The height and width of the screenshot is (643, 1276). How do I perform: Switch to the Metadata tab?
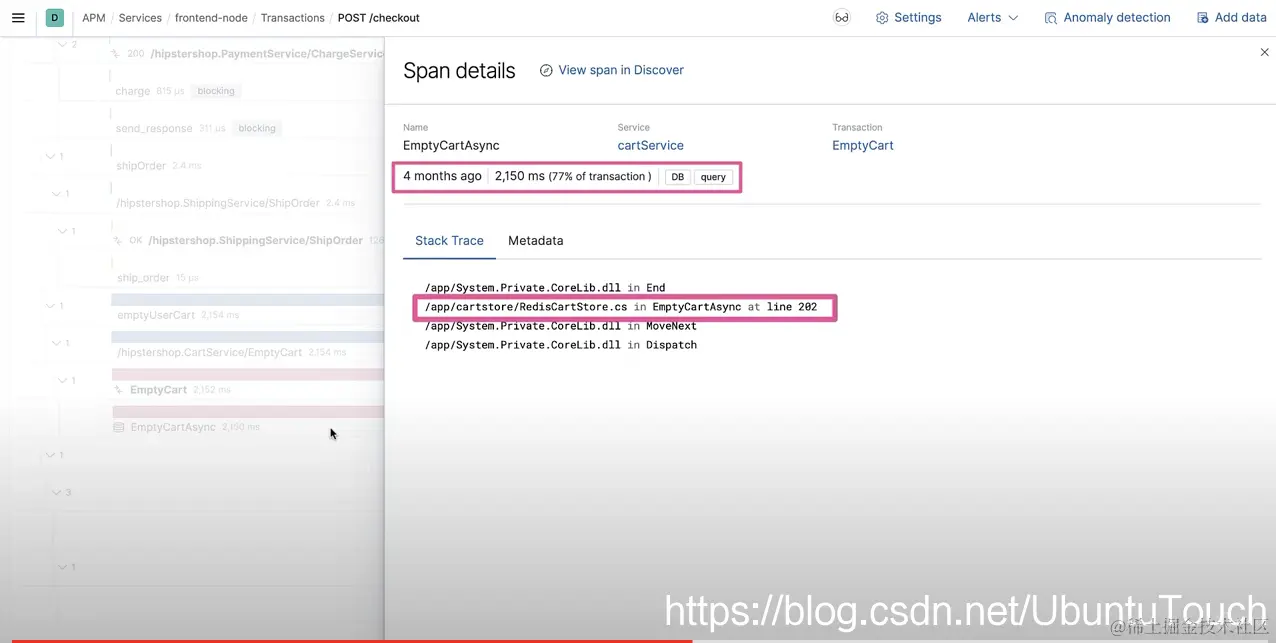(535, 241)
